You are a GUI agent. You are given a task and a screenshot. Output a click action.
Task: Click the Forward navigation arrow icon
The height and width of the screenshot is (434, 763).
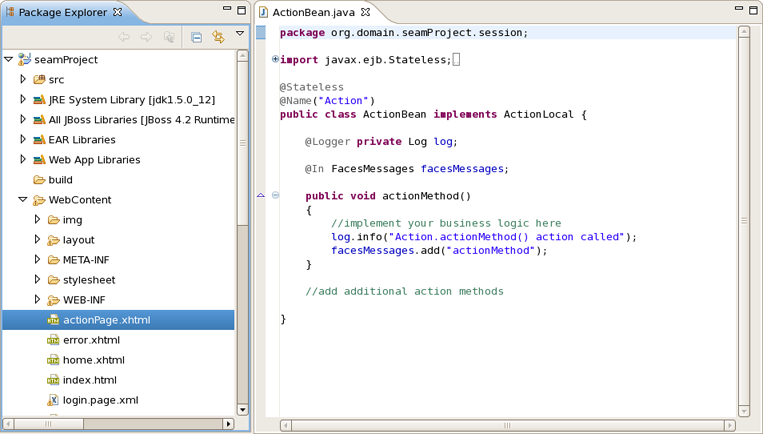146,36
